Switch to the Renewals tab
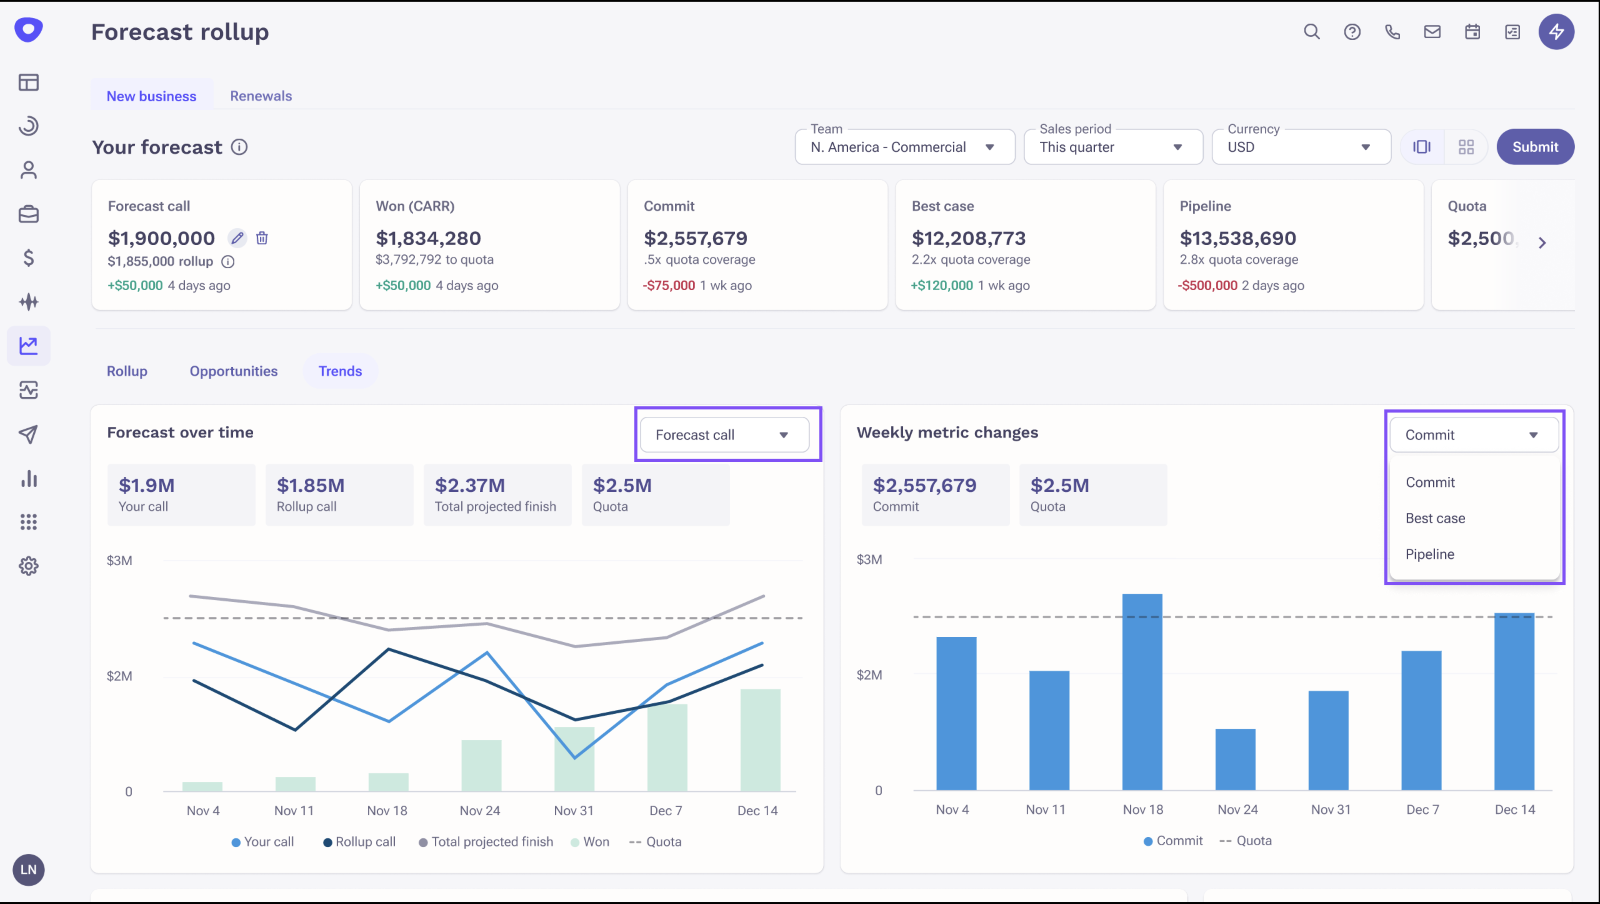The height and width of the screenshot is (904, 1600). coord(261,96)
